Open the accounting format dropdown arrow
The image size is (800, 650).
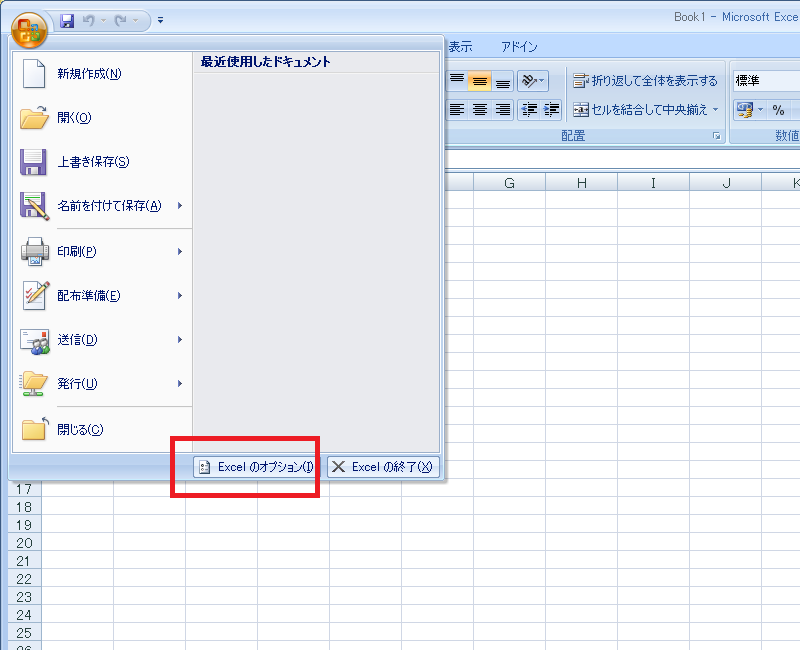tap(760, 110)
